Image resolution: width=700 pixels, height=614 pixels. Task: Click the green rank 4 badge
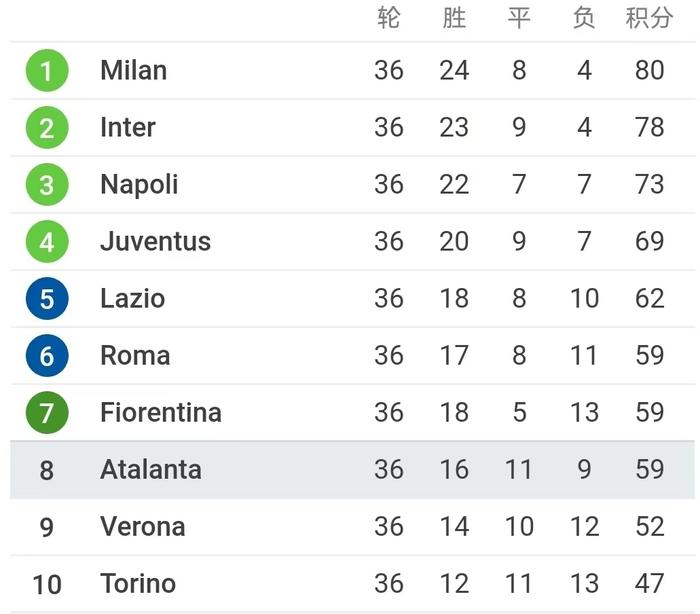47,242
